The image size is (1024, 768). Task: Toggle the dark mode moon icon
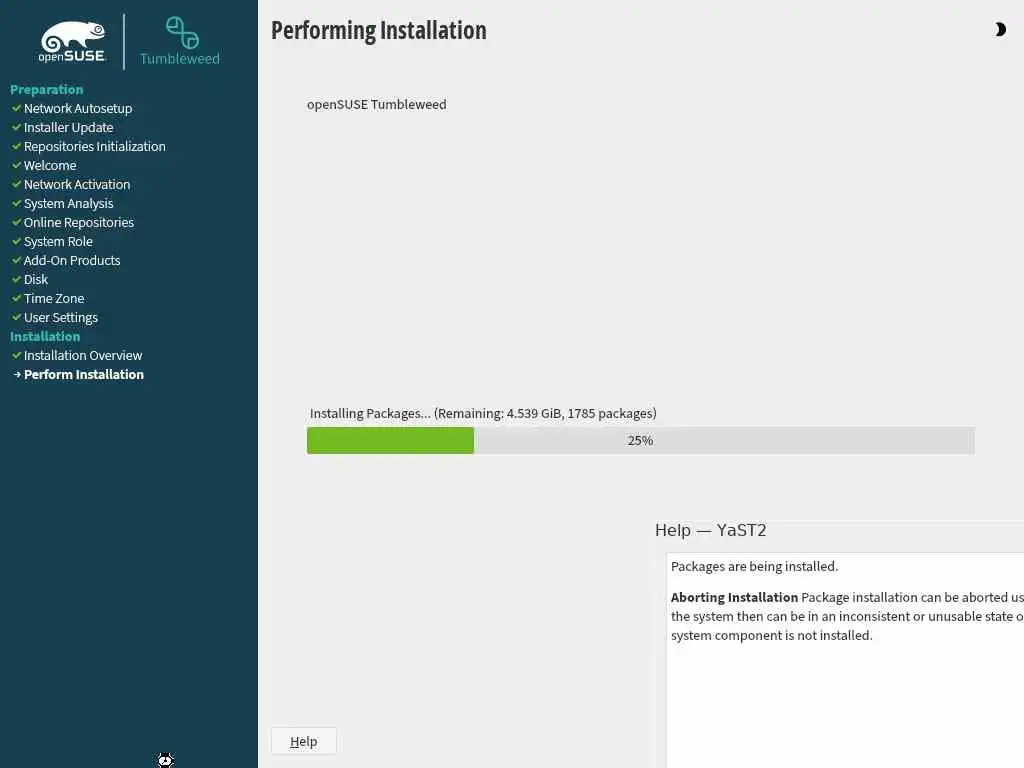tap(1000, 29)
